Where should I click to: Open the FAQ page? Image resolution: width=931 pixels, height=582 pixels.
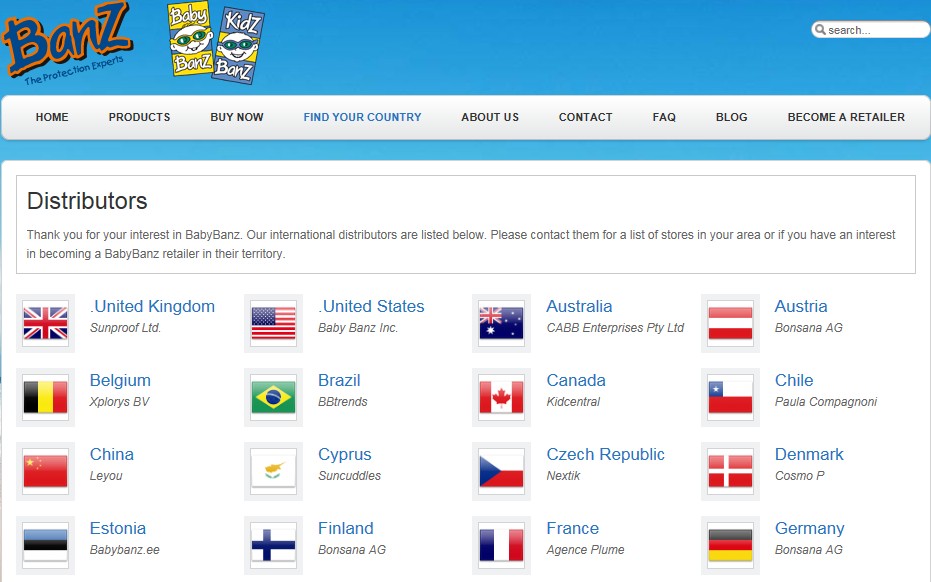(x=664, y=117)
